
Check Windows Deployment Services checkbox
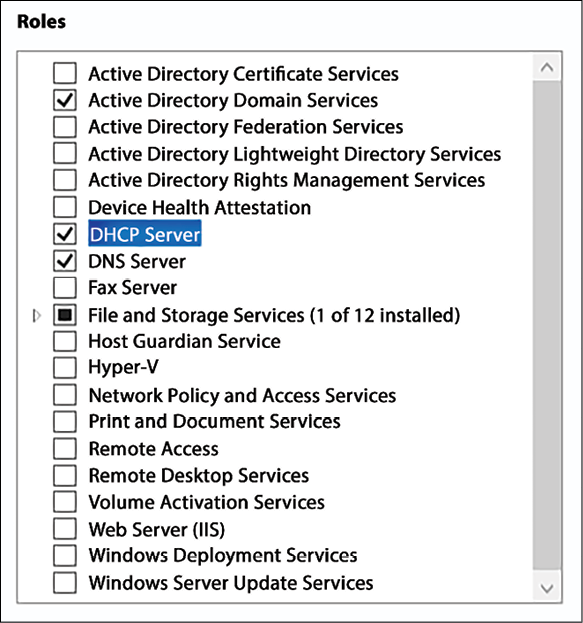pos(65,555)
